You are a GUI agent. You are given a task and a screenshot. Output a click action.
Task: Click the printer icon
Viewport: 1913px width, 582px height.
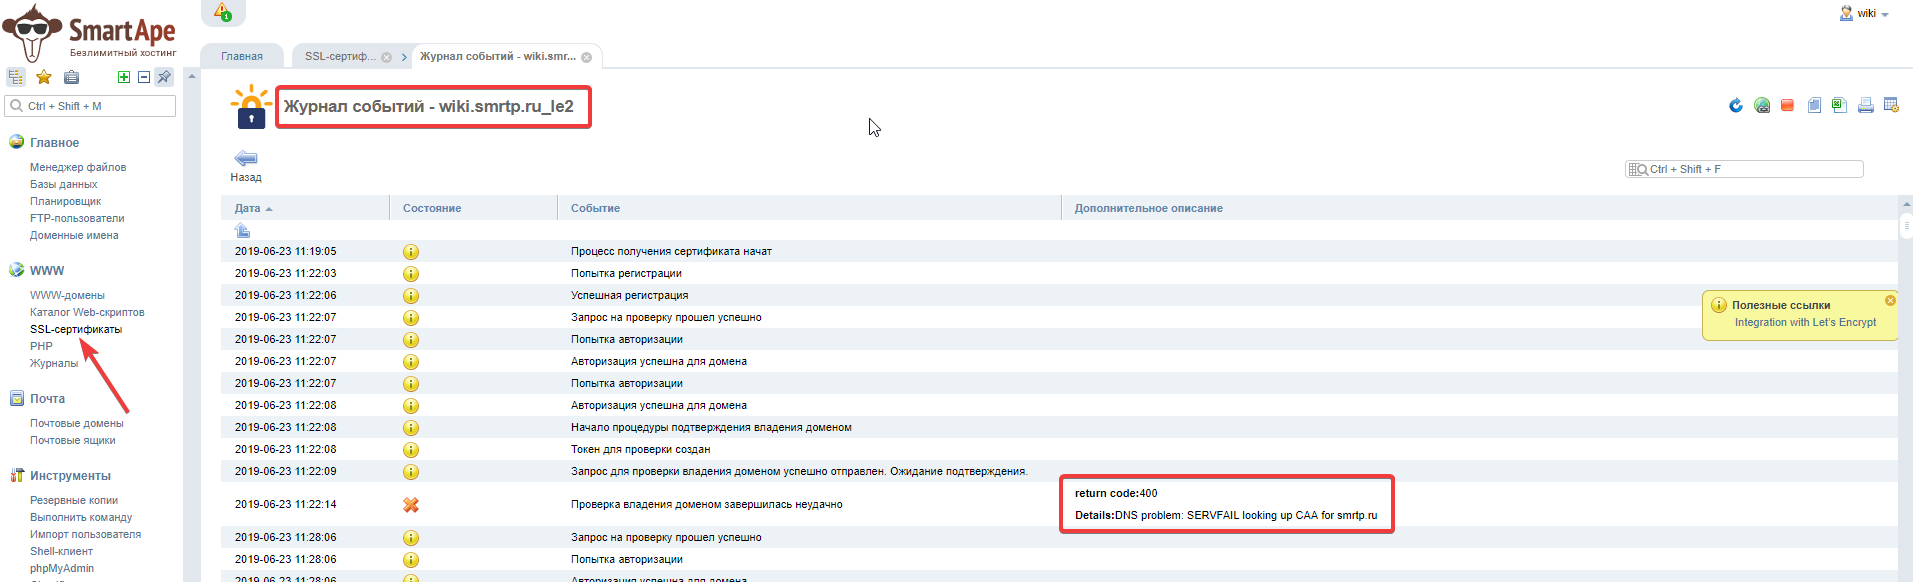pos(1865,105)
